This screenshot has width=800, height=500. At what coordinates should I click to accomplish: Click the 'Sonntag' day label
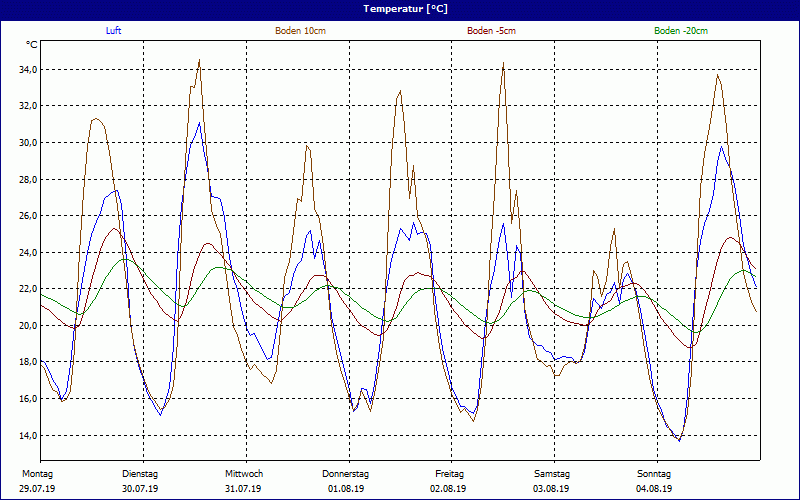point(654,474)
